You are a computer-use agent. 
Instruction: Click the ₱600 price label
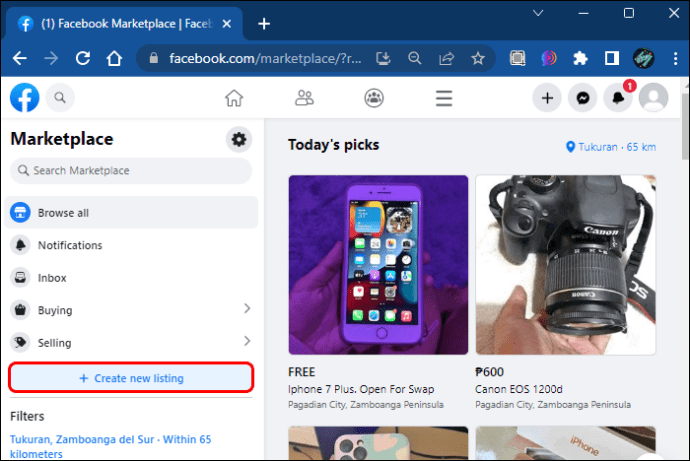pos(489,372)
